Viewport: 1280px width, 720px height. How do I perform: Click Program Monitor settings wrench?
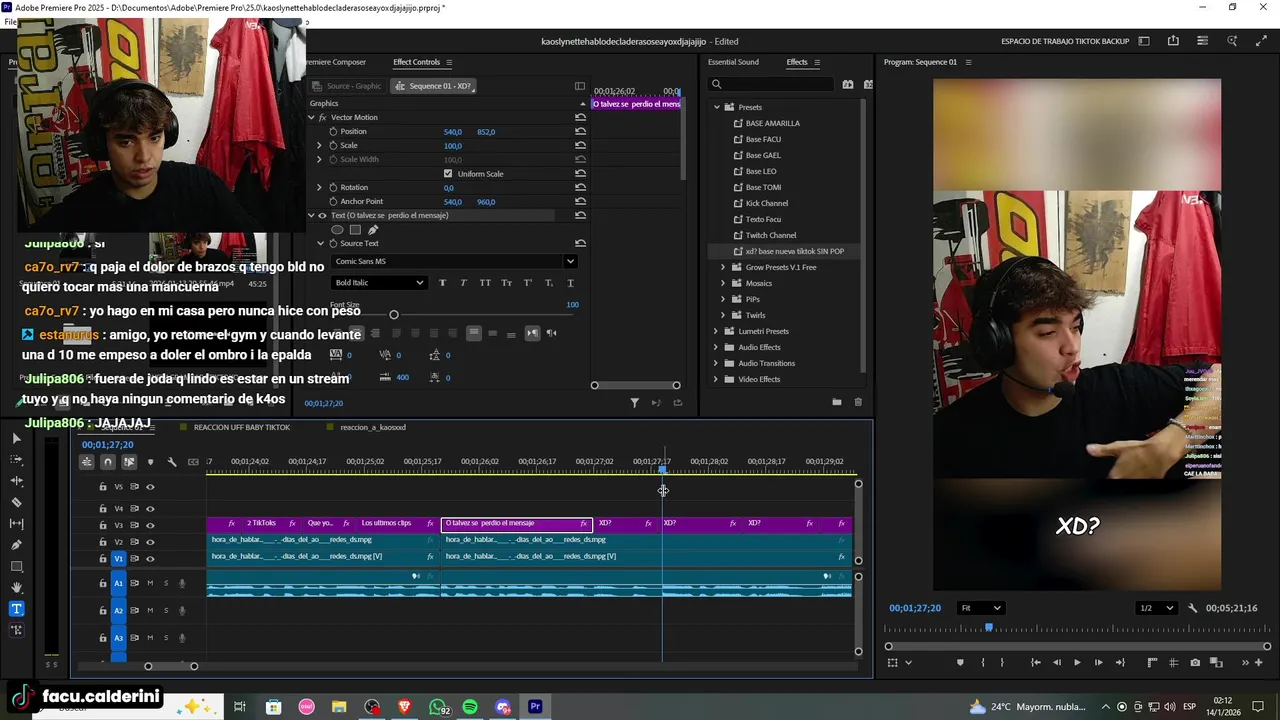pyautogui.click(x=1192, y=608)
